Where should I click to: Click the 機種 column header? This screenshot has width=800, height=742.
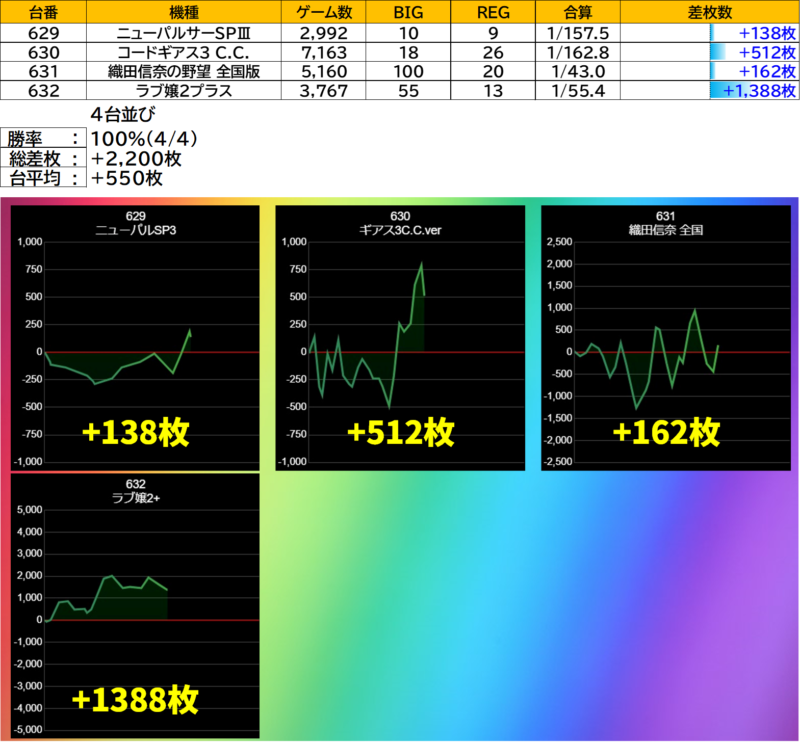[184, 12]
